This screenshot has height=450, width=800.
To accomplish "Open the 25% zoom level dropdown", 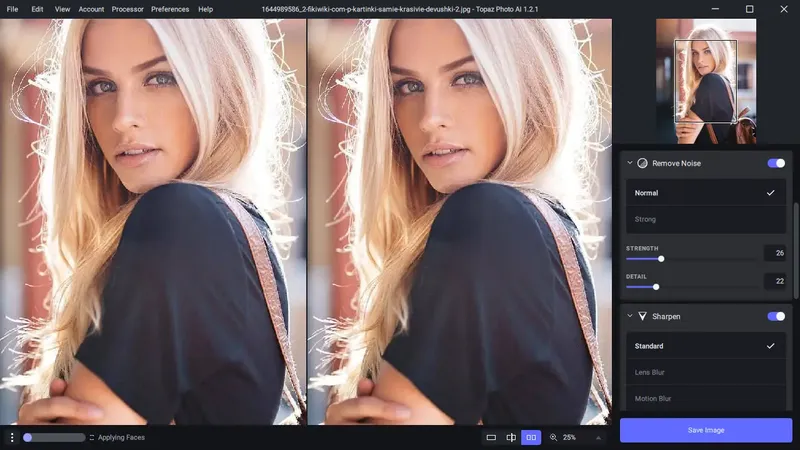I will point(569,437).
